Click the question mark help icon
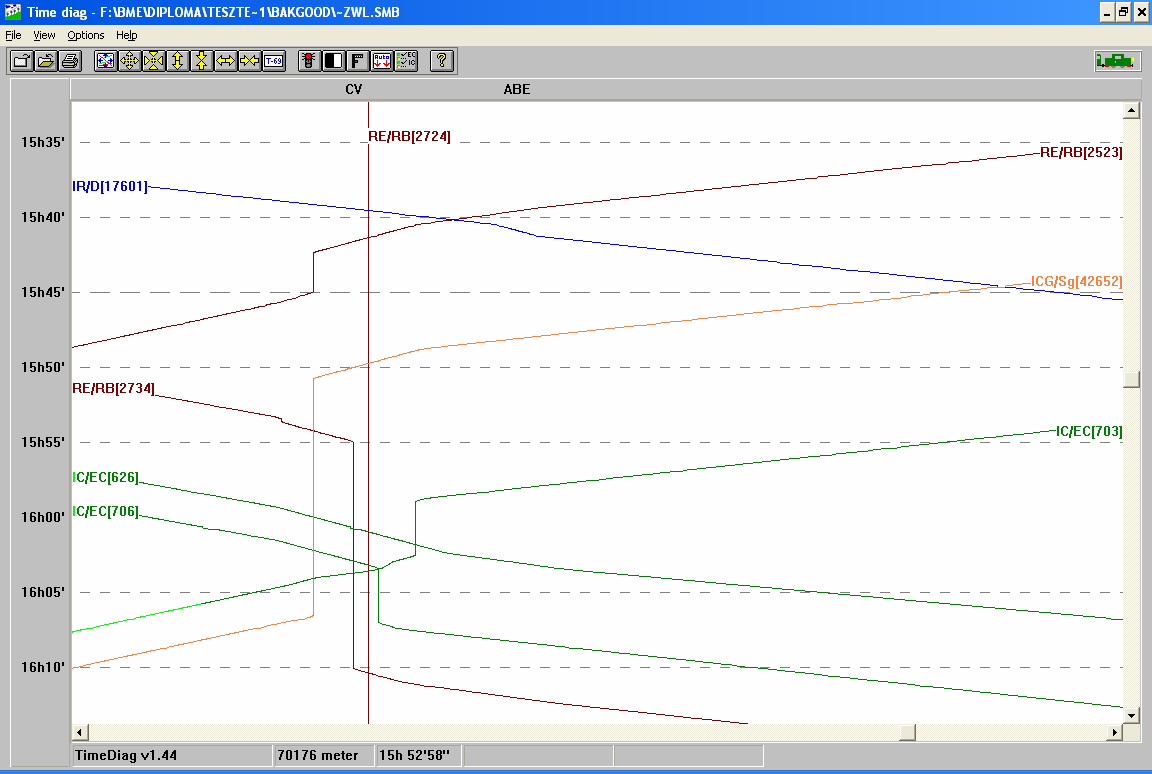 coord(442,61)
